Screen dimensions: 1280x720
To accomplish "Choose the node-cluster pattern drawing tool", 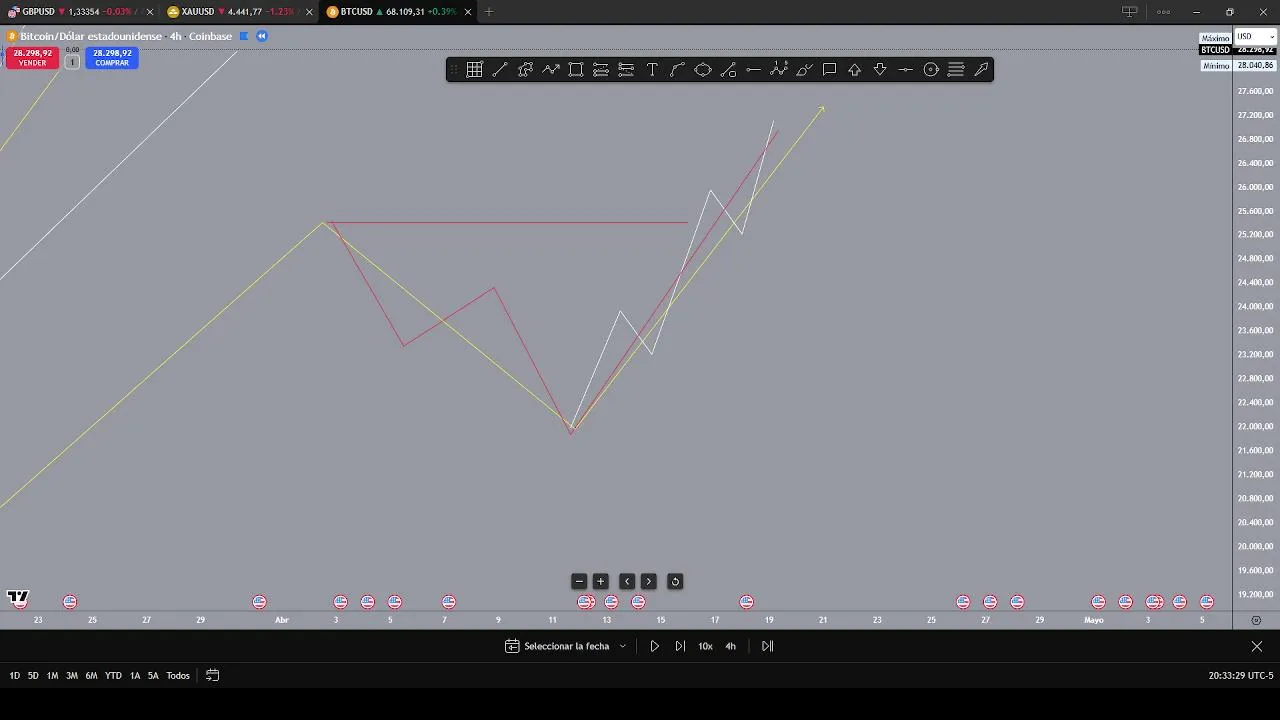I will click(525, 69).
